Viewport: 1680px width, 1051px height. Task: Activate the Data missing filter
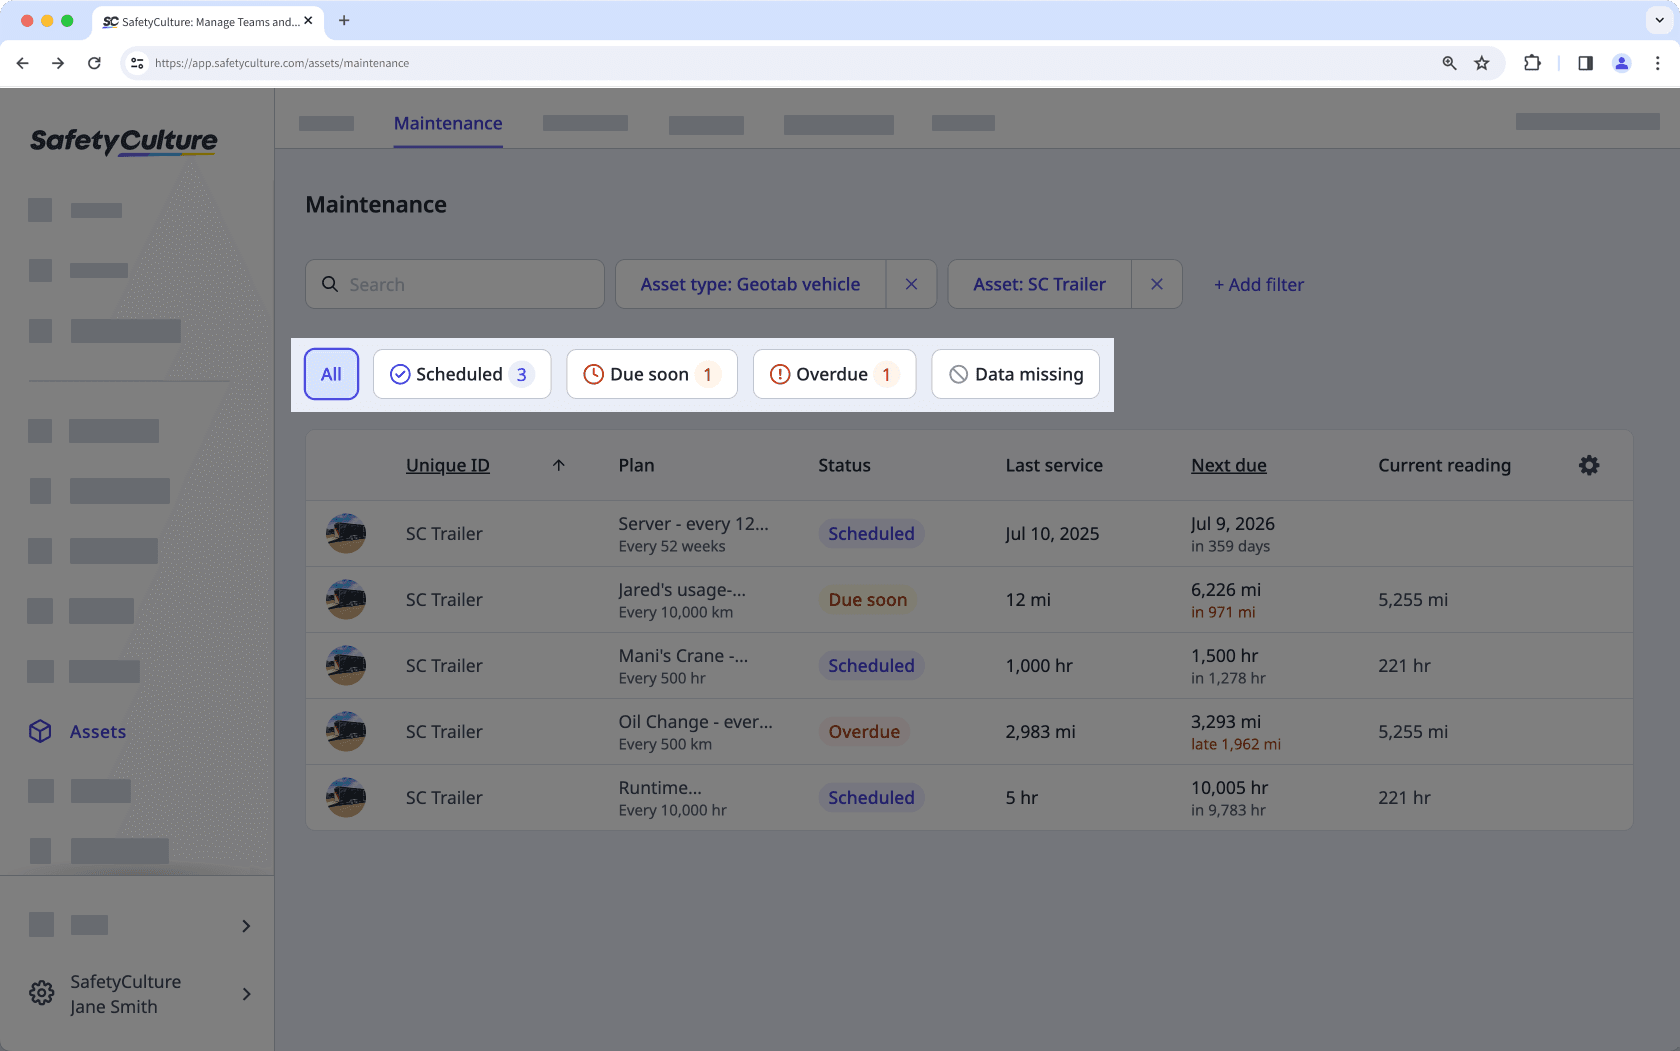(x=1015, y=374)
